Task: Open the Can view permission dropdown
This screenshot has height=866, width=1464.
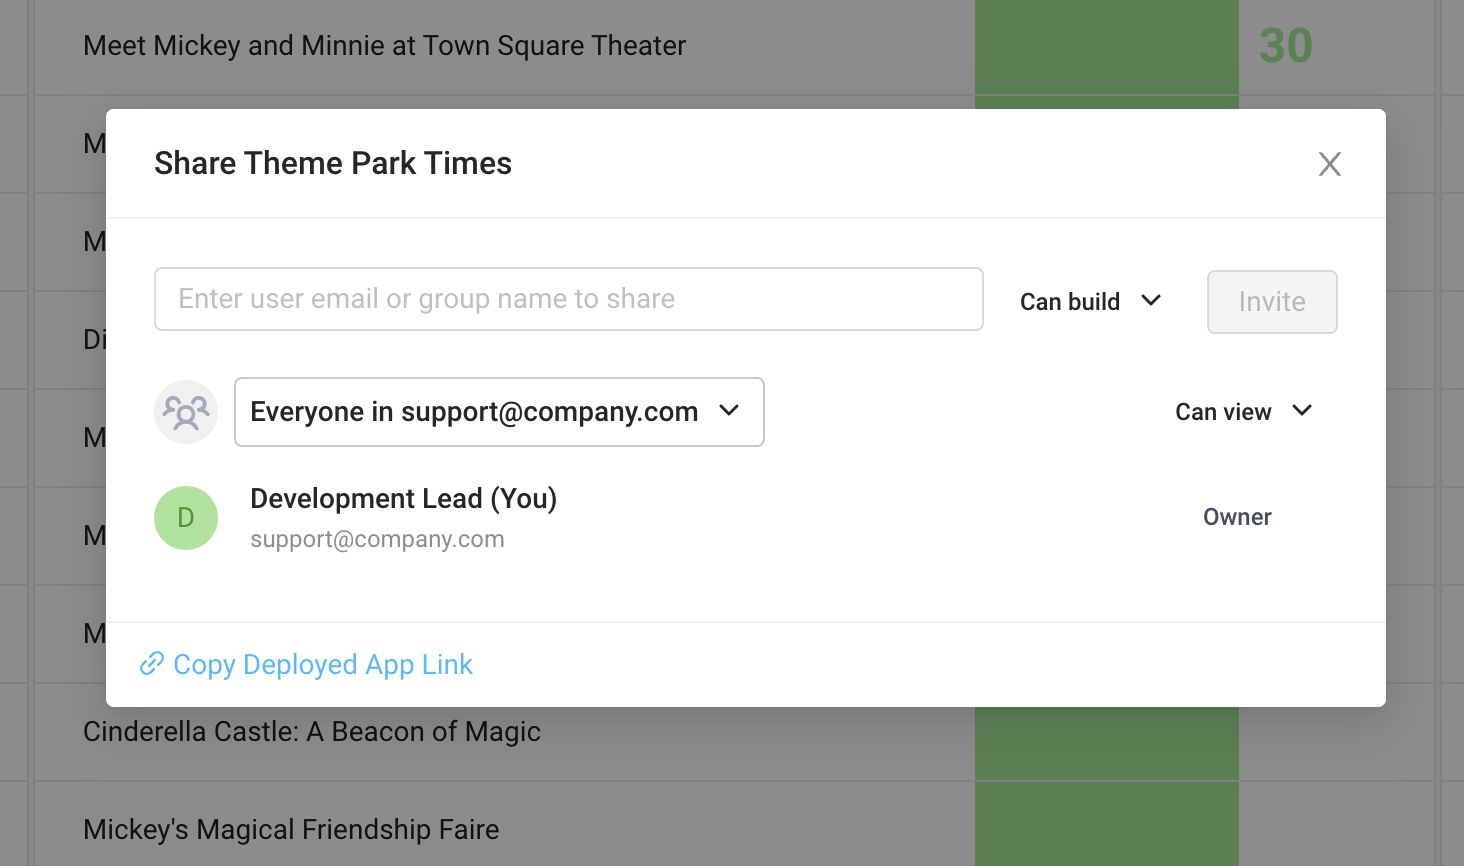Action: 1244,411
